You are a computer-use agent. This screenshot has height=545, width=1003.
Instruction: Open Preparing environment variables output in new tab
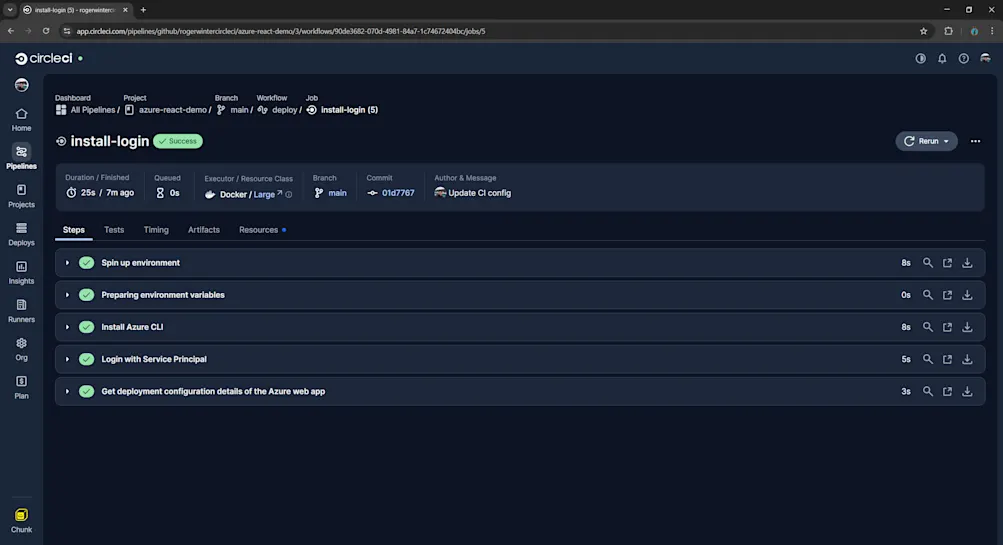947,295
